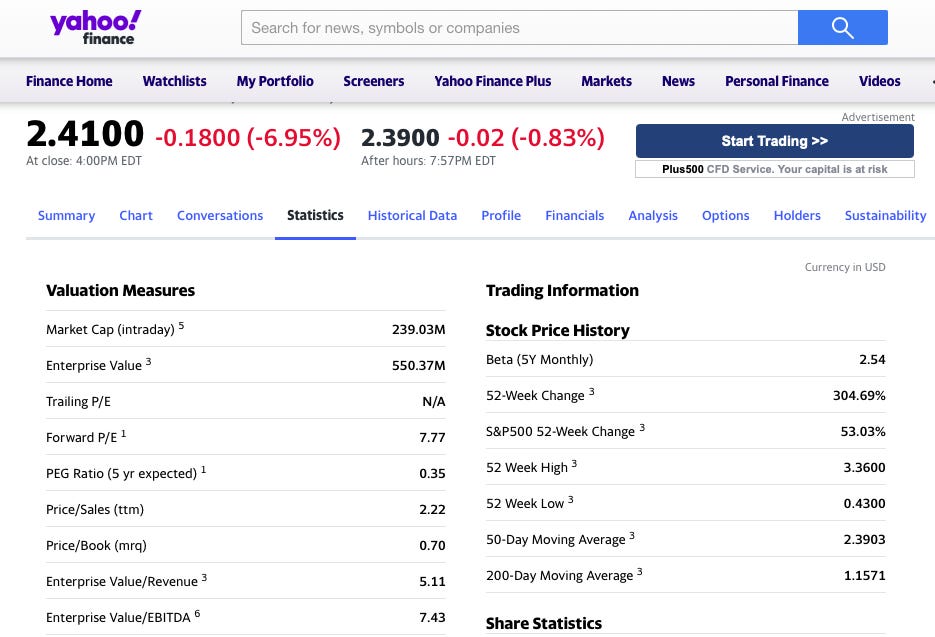
Task: Open Yahoo Finance Plus
Action: tap(492, 81)
